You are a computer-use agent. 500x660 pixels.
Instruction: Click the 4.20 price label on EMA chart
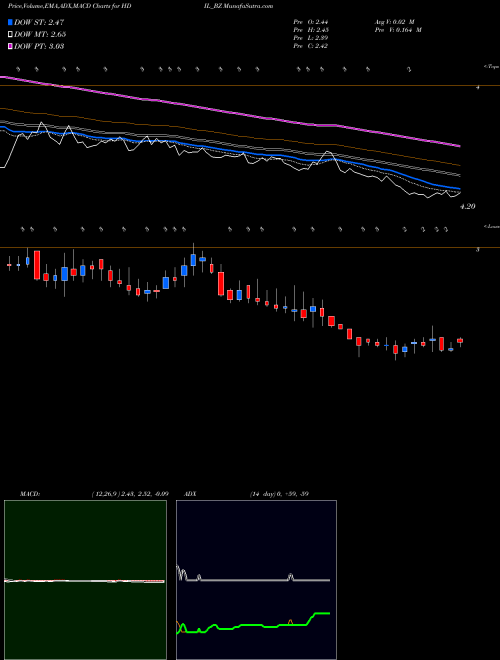coord(467,206)
